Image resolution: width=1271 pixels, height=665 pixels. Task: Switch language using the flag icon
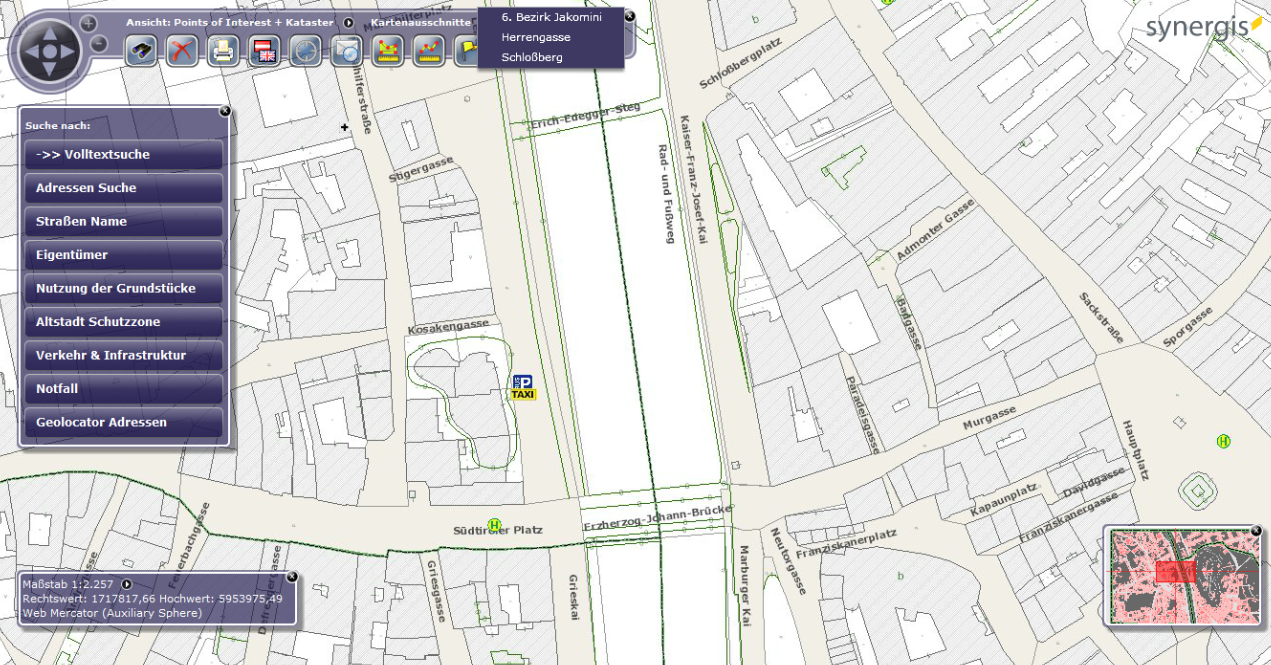(263, 51)
